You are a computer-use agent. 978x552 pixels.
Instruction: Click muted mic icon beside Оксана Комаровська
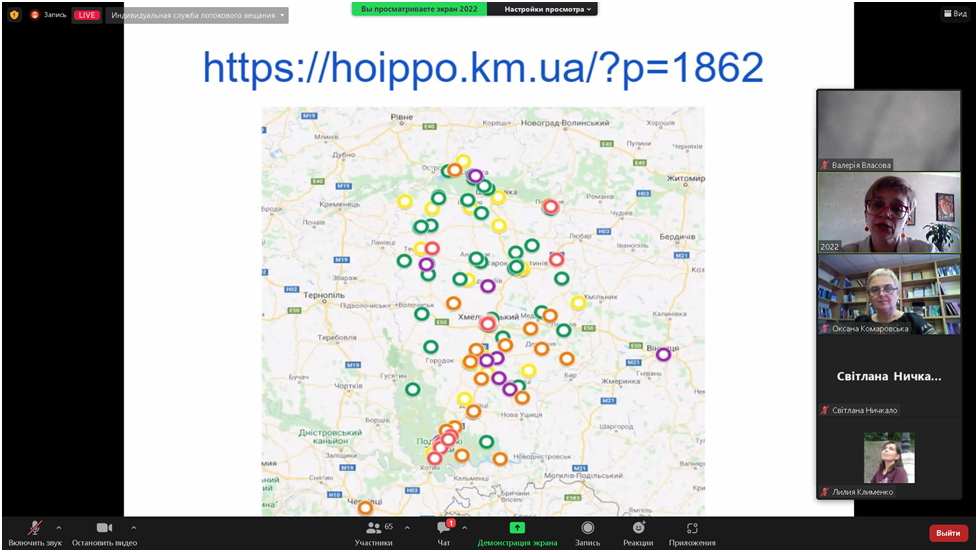click(825, 329)
